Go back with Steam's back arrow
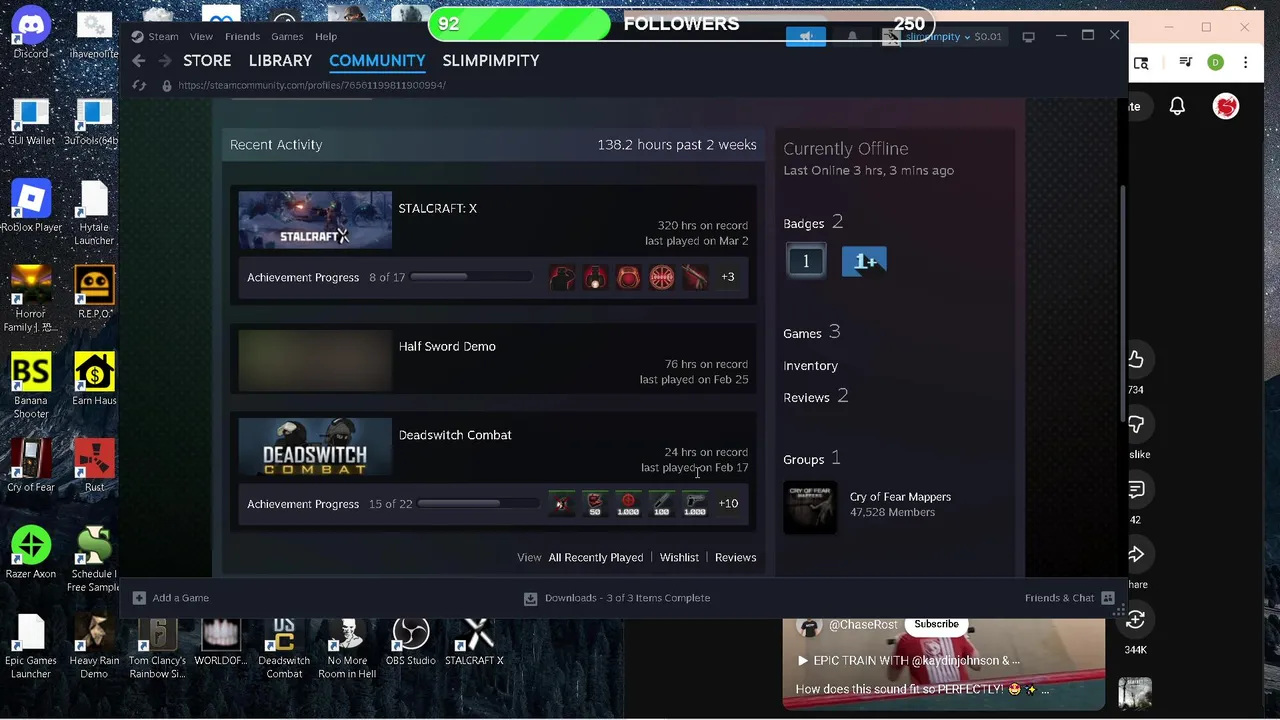1280x720 pixels. pos(139,61)
